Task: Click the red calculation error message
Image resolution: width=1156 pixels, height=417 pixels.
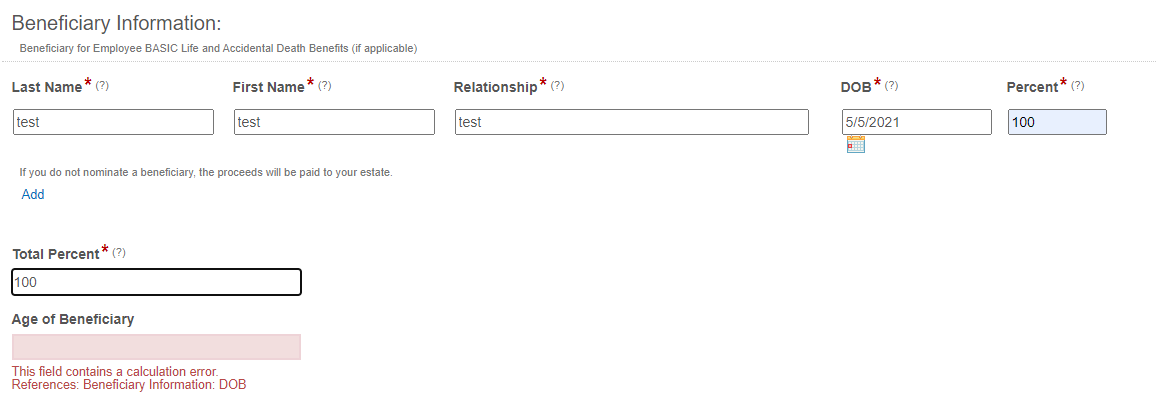Action: click(x=129, y=378)
